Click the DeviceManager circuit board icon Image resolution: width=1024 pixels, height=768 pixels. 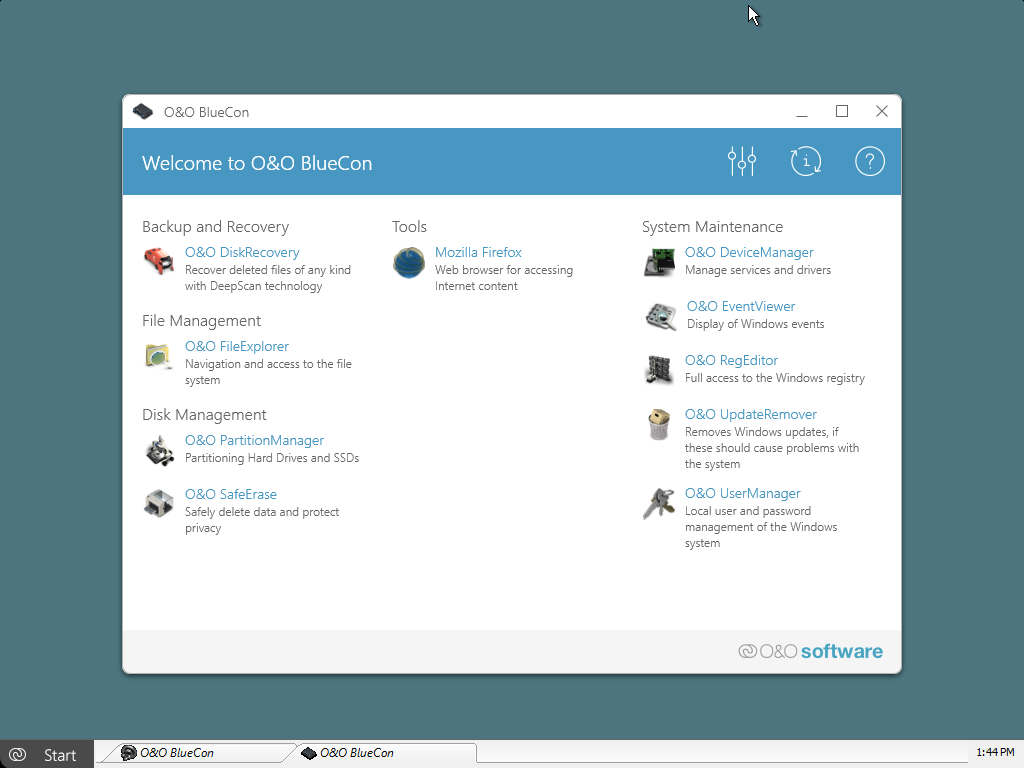[x=659, y=263]
